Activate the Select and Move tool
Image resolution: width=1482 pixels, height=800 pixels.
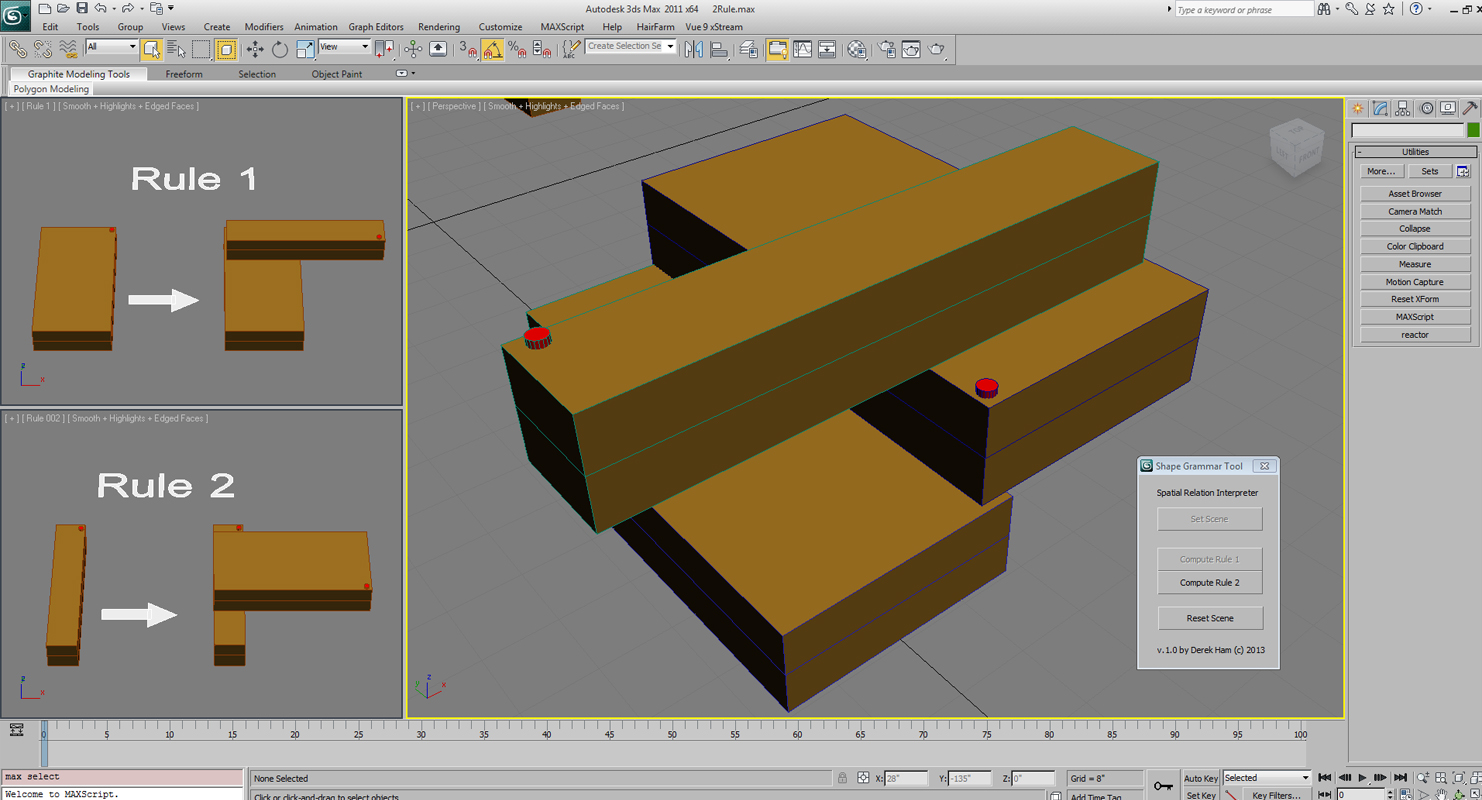pos(255,49)
